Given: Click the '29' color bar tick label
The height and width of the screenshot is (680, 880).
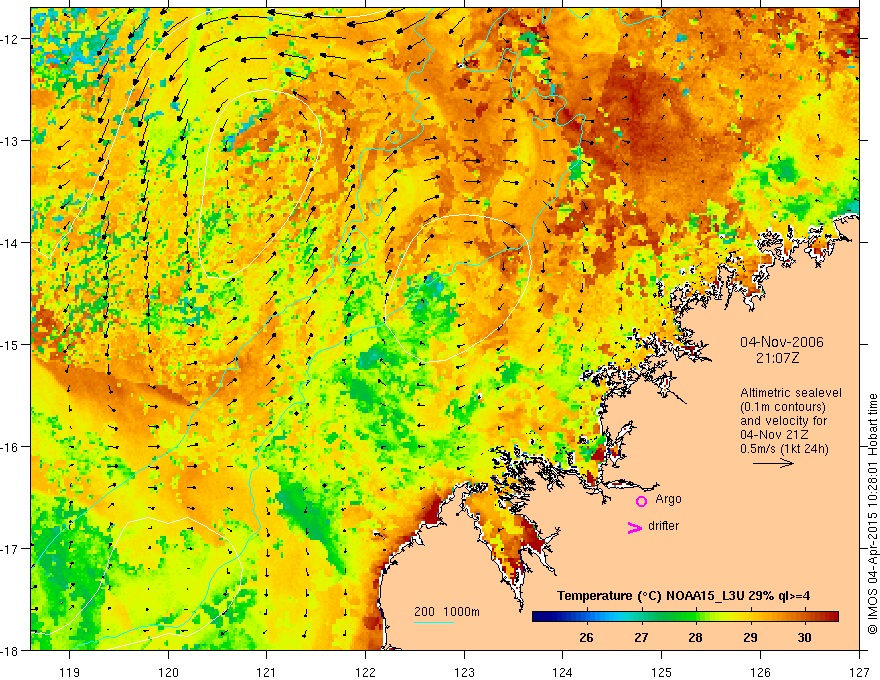Looking at the screenshot, I should pyautogui.click(x=750, y=637).
